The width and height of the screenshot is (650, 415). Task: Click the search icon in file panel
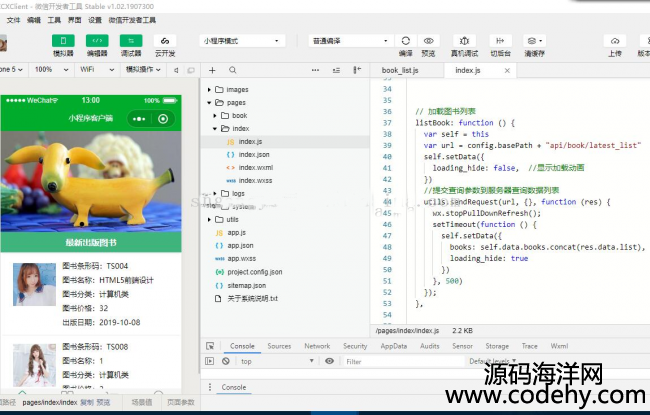233,70
